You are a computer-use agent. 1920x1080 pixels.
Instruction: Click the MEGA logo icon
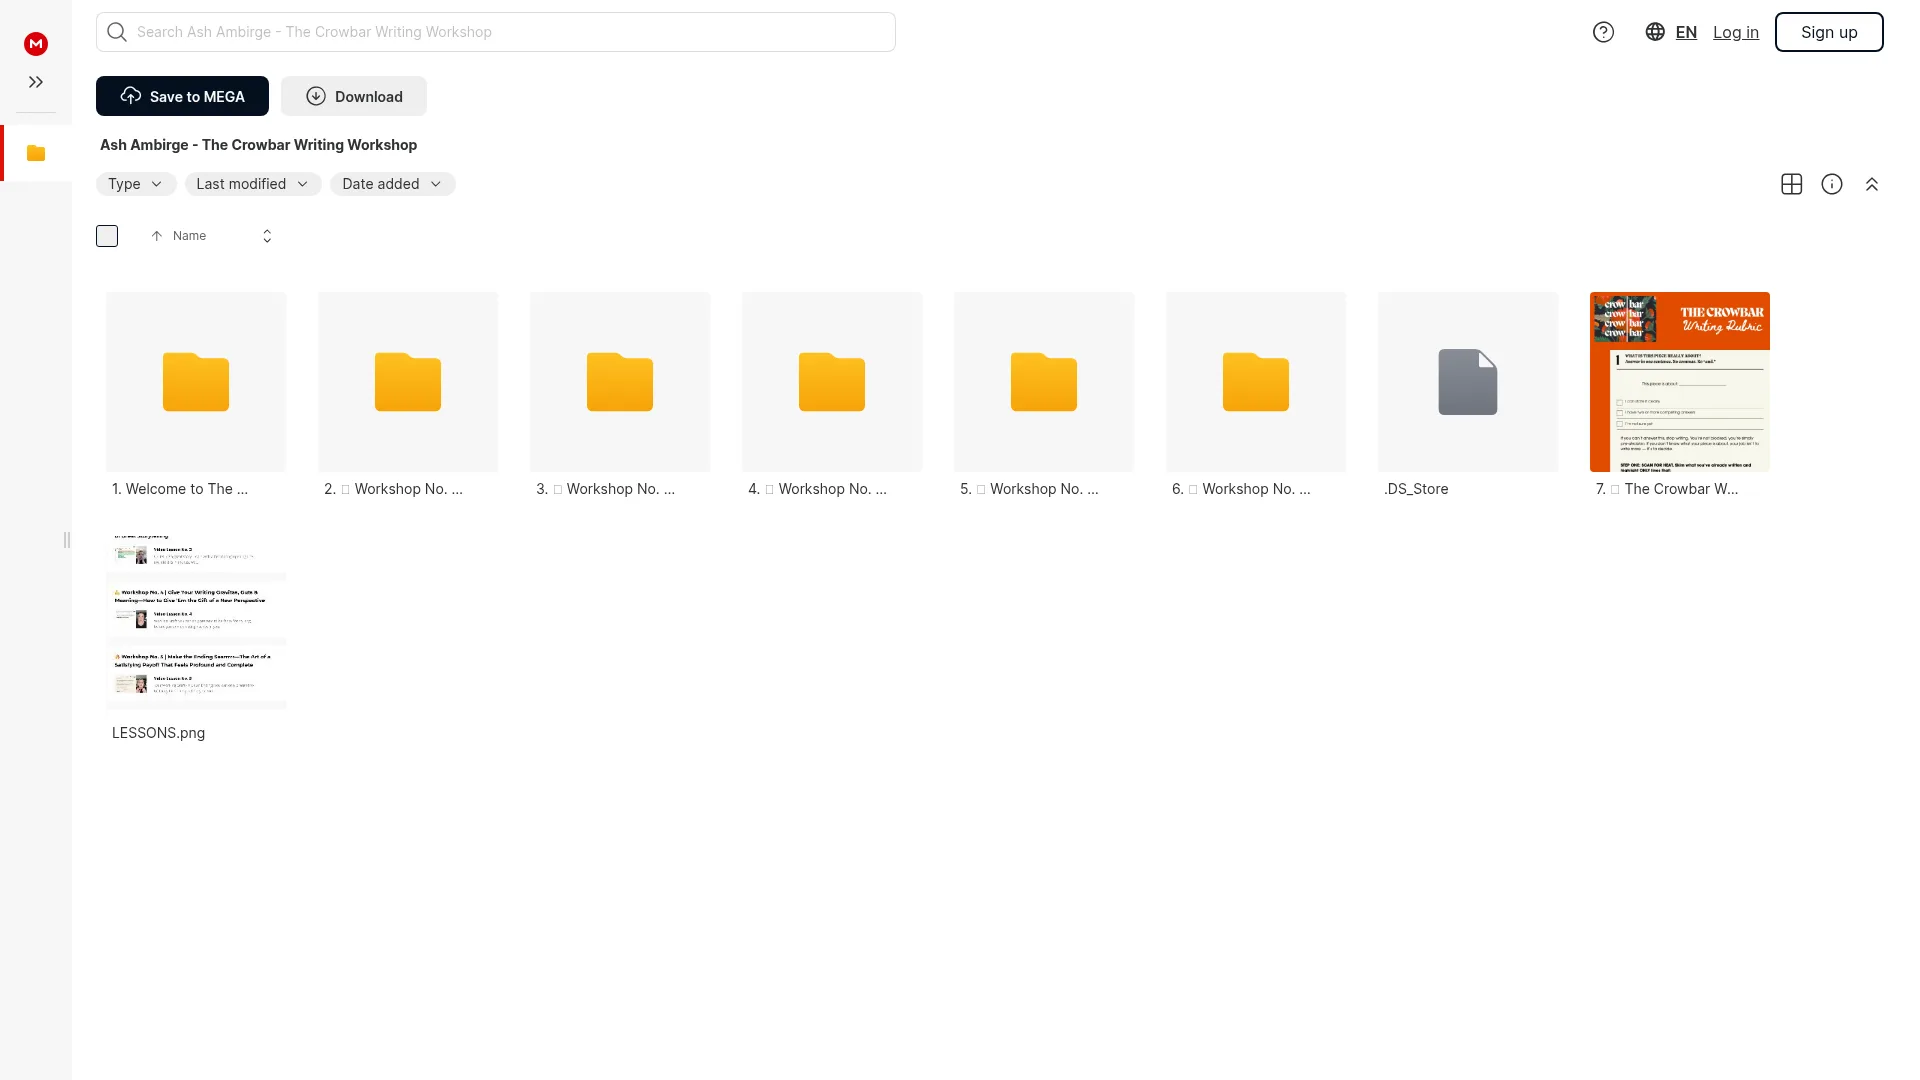(36, 43)
